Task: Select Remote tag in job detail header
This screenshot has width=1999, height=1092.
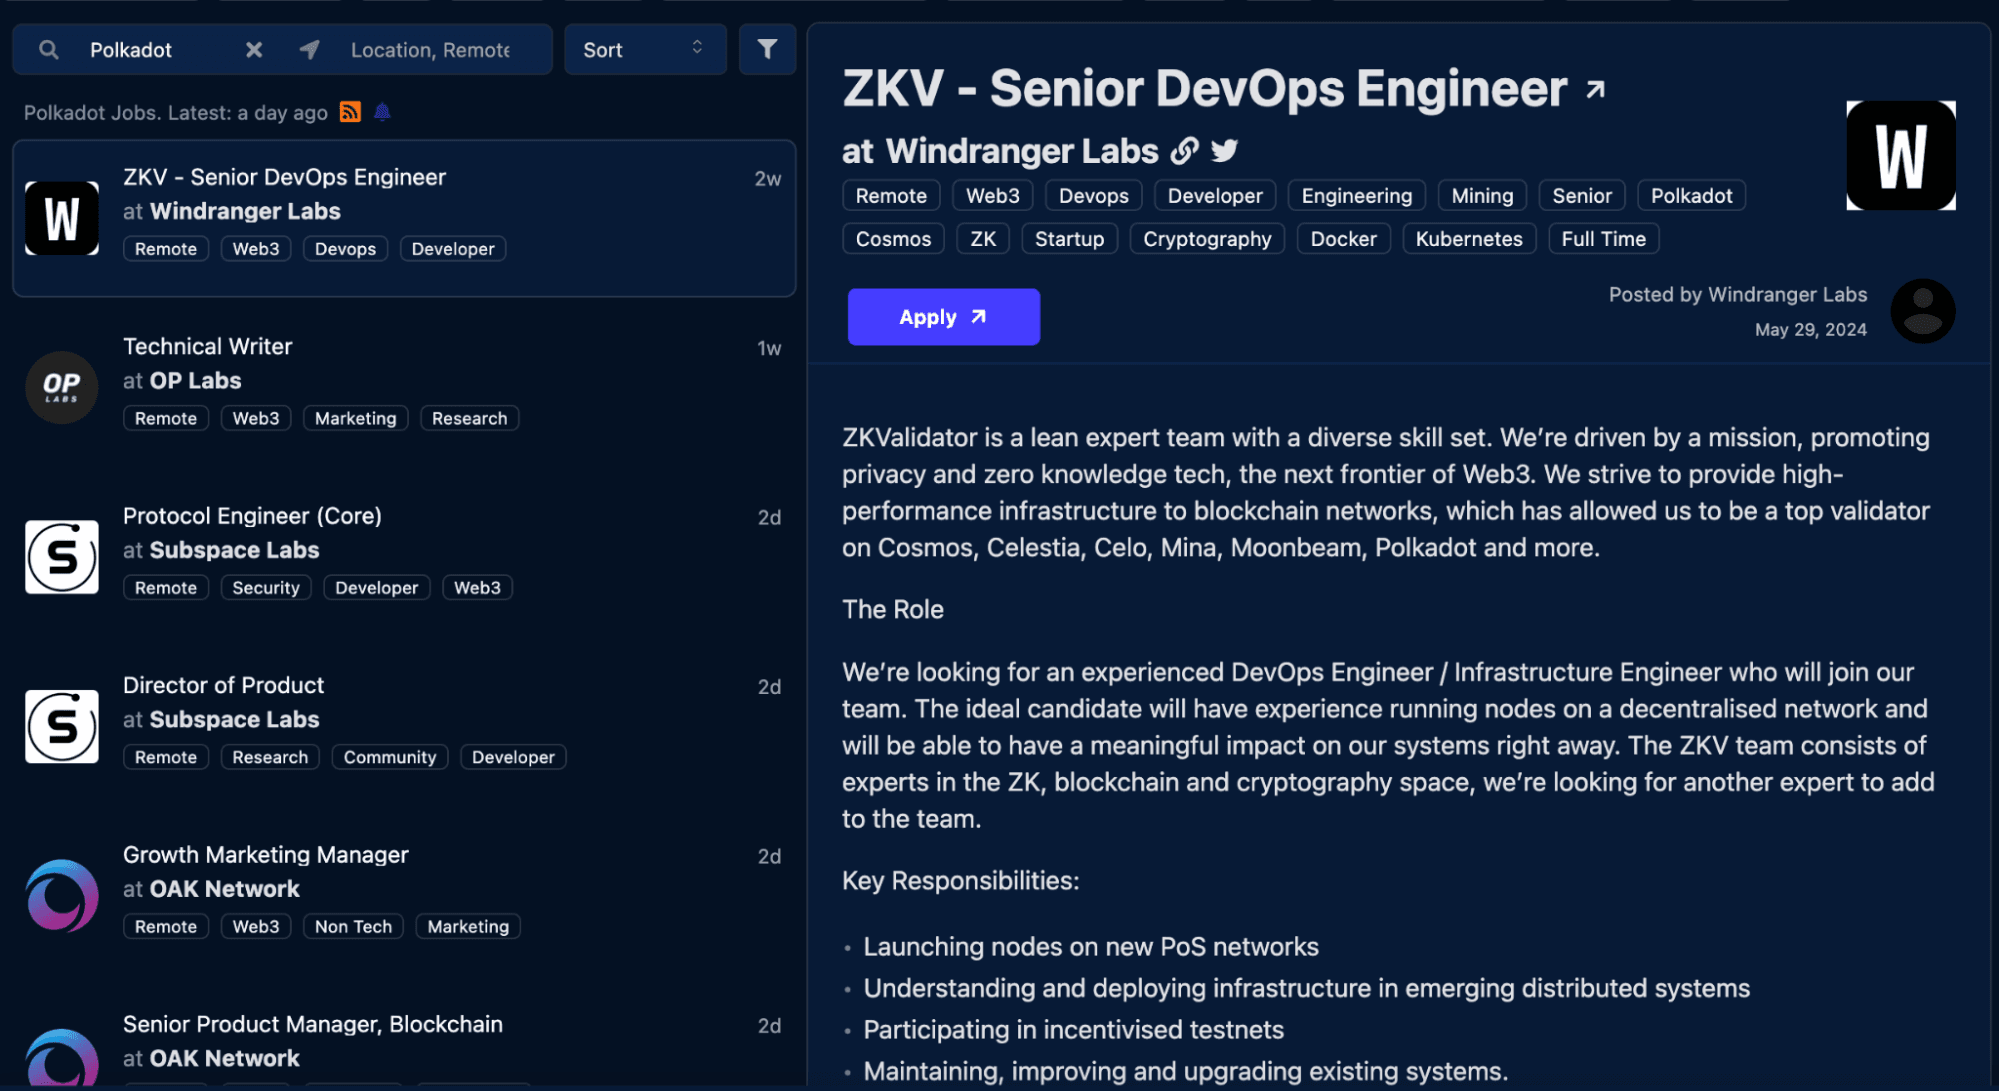Action: coord(891,196)
